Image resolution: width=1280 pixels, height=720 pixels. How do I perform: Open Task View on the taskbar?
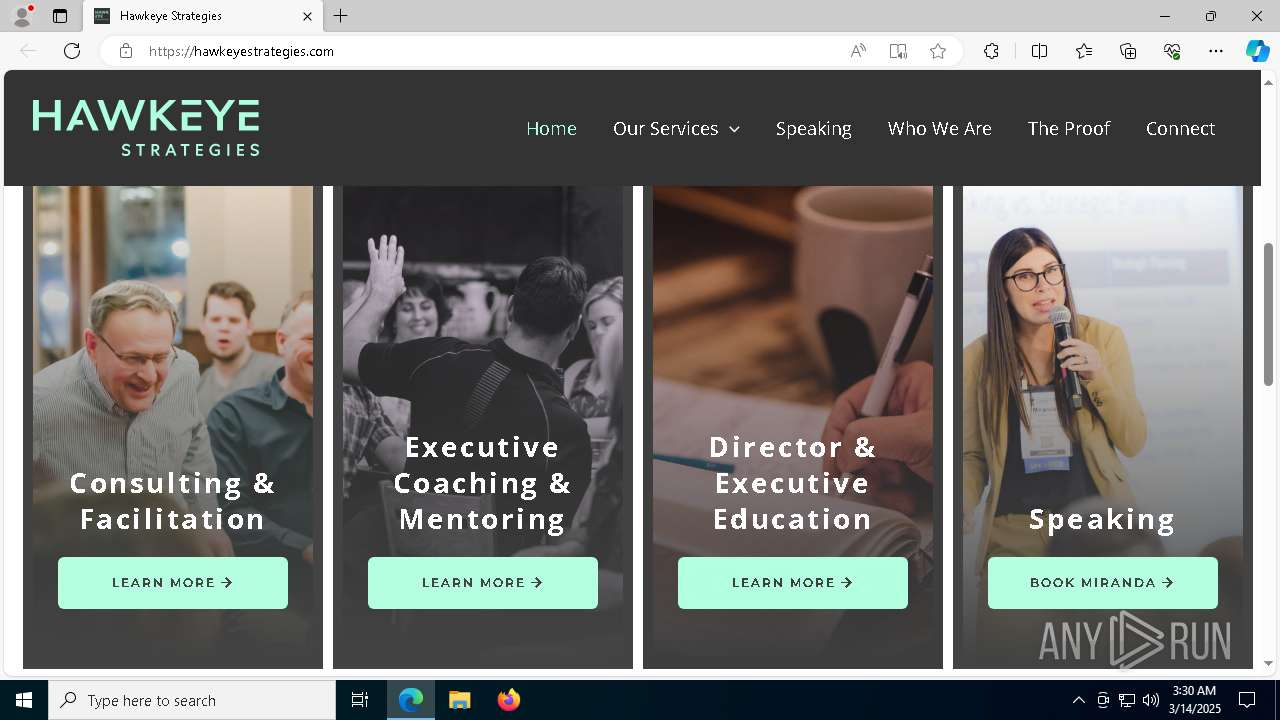click(x=360, y=700)
